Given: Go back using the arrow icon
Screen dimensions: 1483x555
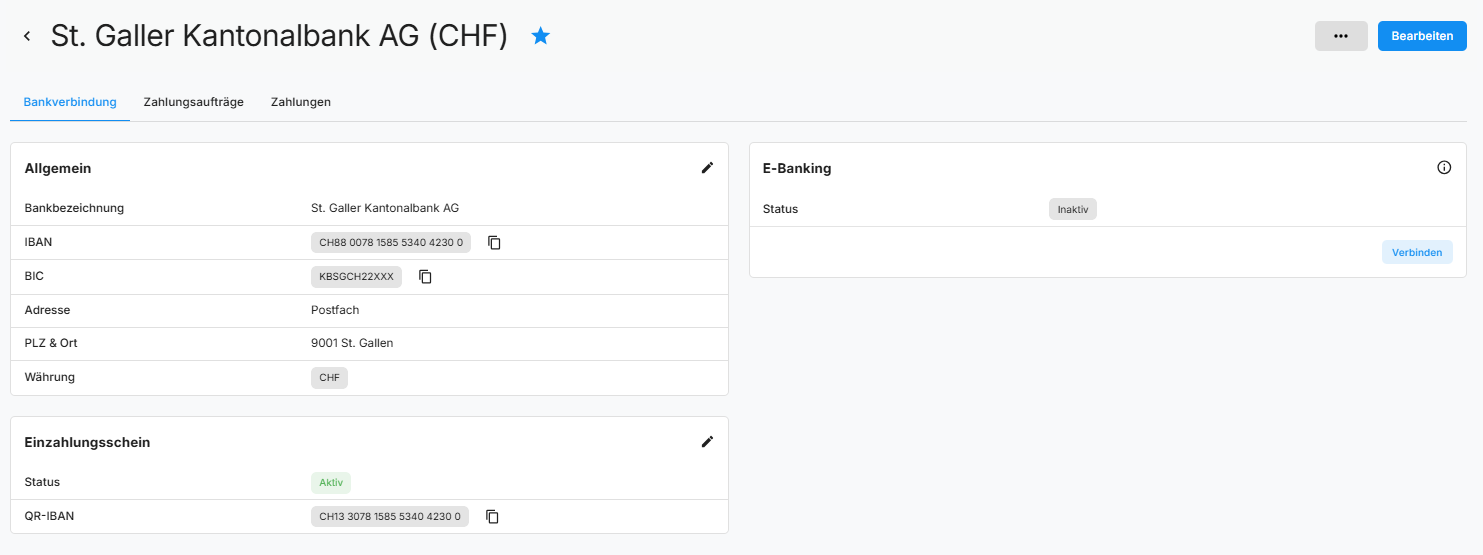Looking at the screenshot, I should (27, 37).
